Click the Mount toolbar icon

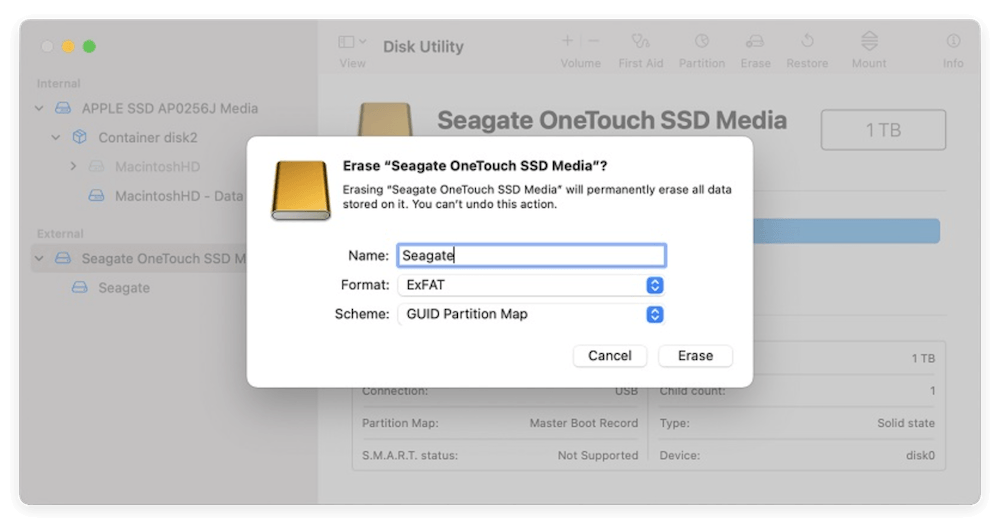tap(868, 42)
